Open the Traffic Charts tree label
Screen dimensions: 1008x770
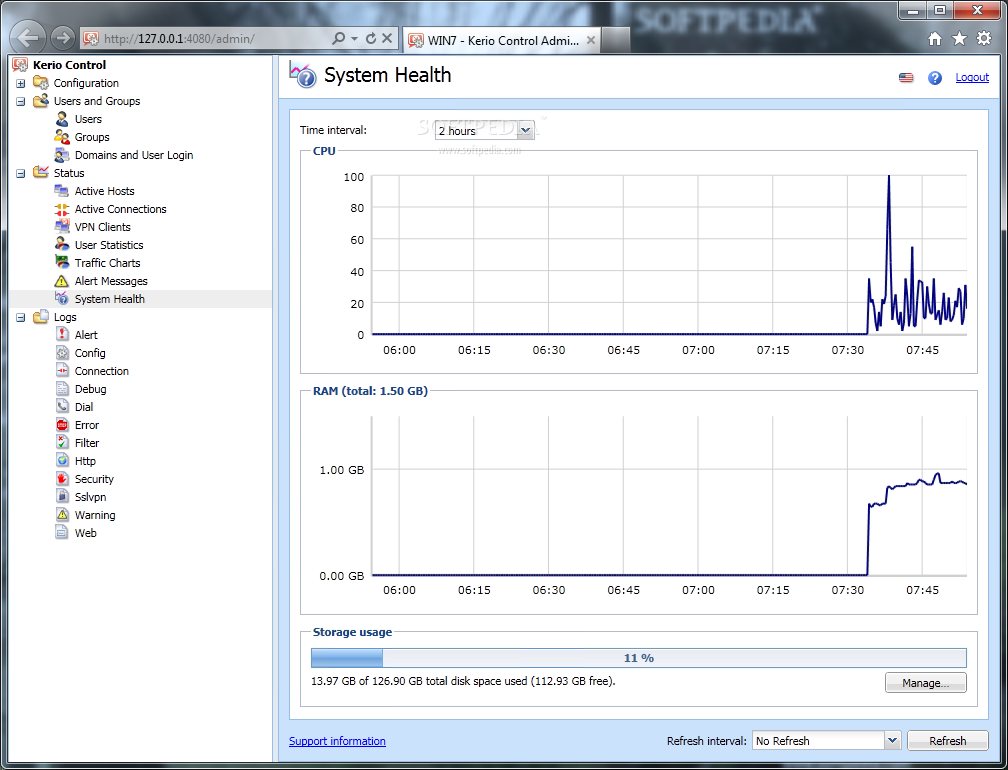107,263
